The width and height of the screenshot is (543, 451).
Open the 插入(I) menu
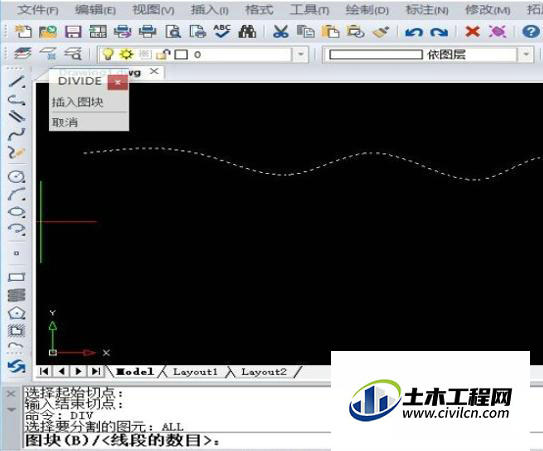[210, 10]
